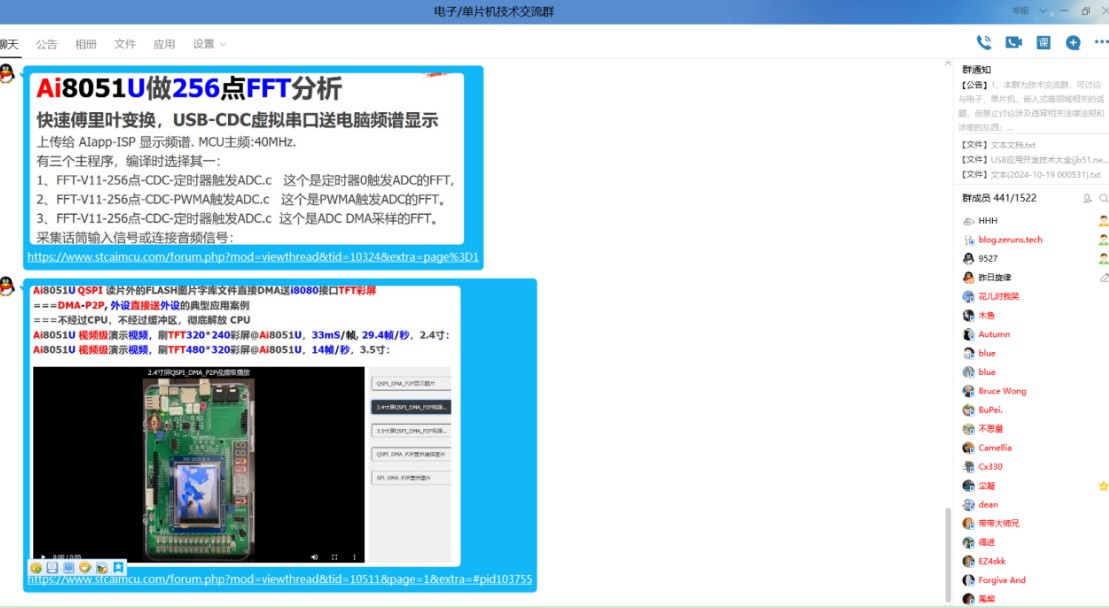Click the role badge icon beside HHH
Image resolution: width=1109 pixels, height=608 pixels.
(1103, 221)
